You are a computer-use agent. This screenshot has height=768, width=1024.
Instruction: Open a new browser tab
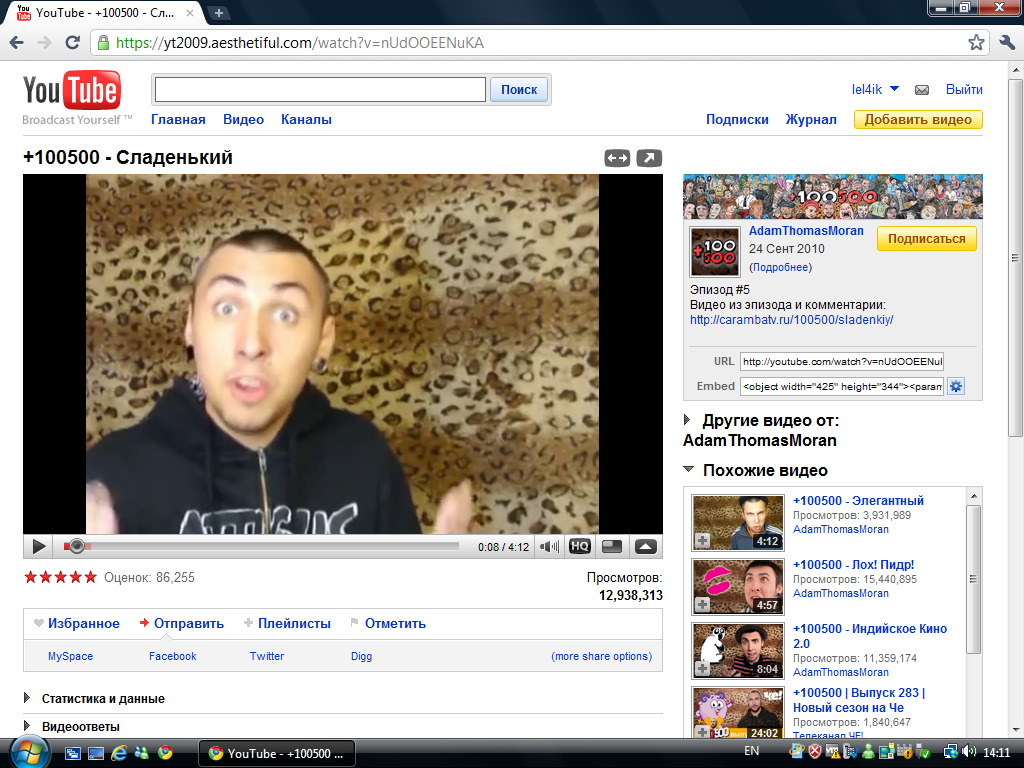219,12
